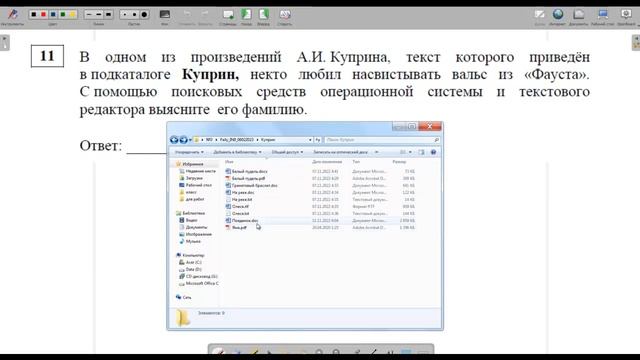640x360 pixels.
Task: Add a new page with Страницы icon
Action: [228, 15]
